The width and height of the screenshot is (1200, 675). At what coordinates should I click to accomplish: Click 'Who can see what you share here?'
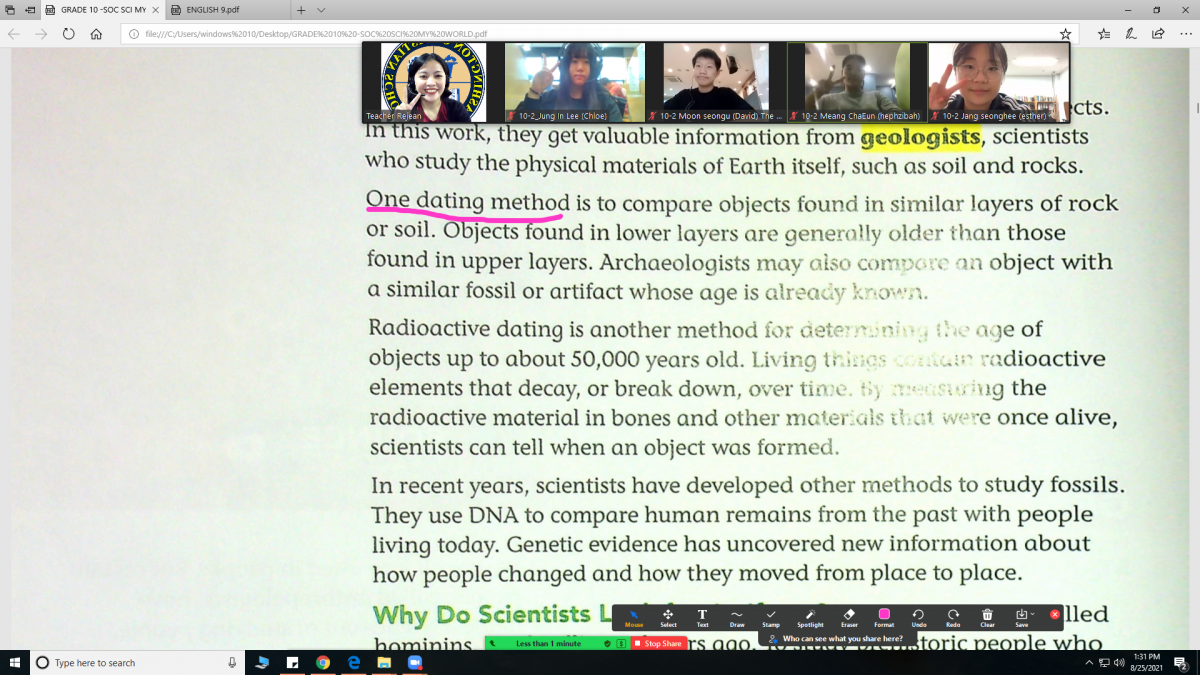click(x=837, y=638)
